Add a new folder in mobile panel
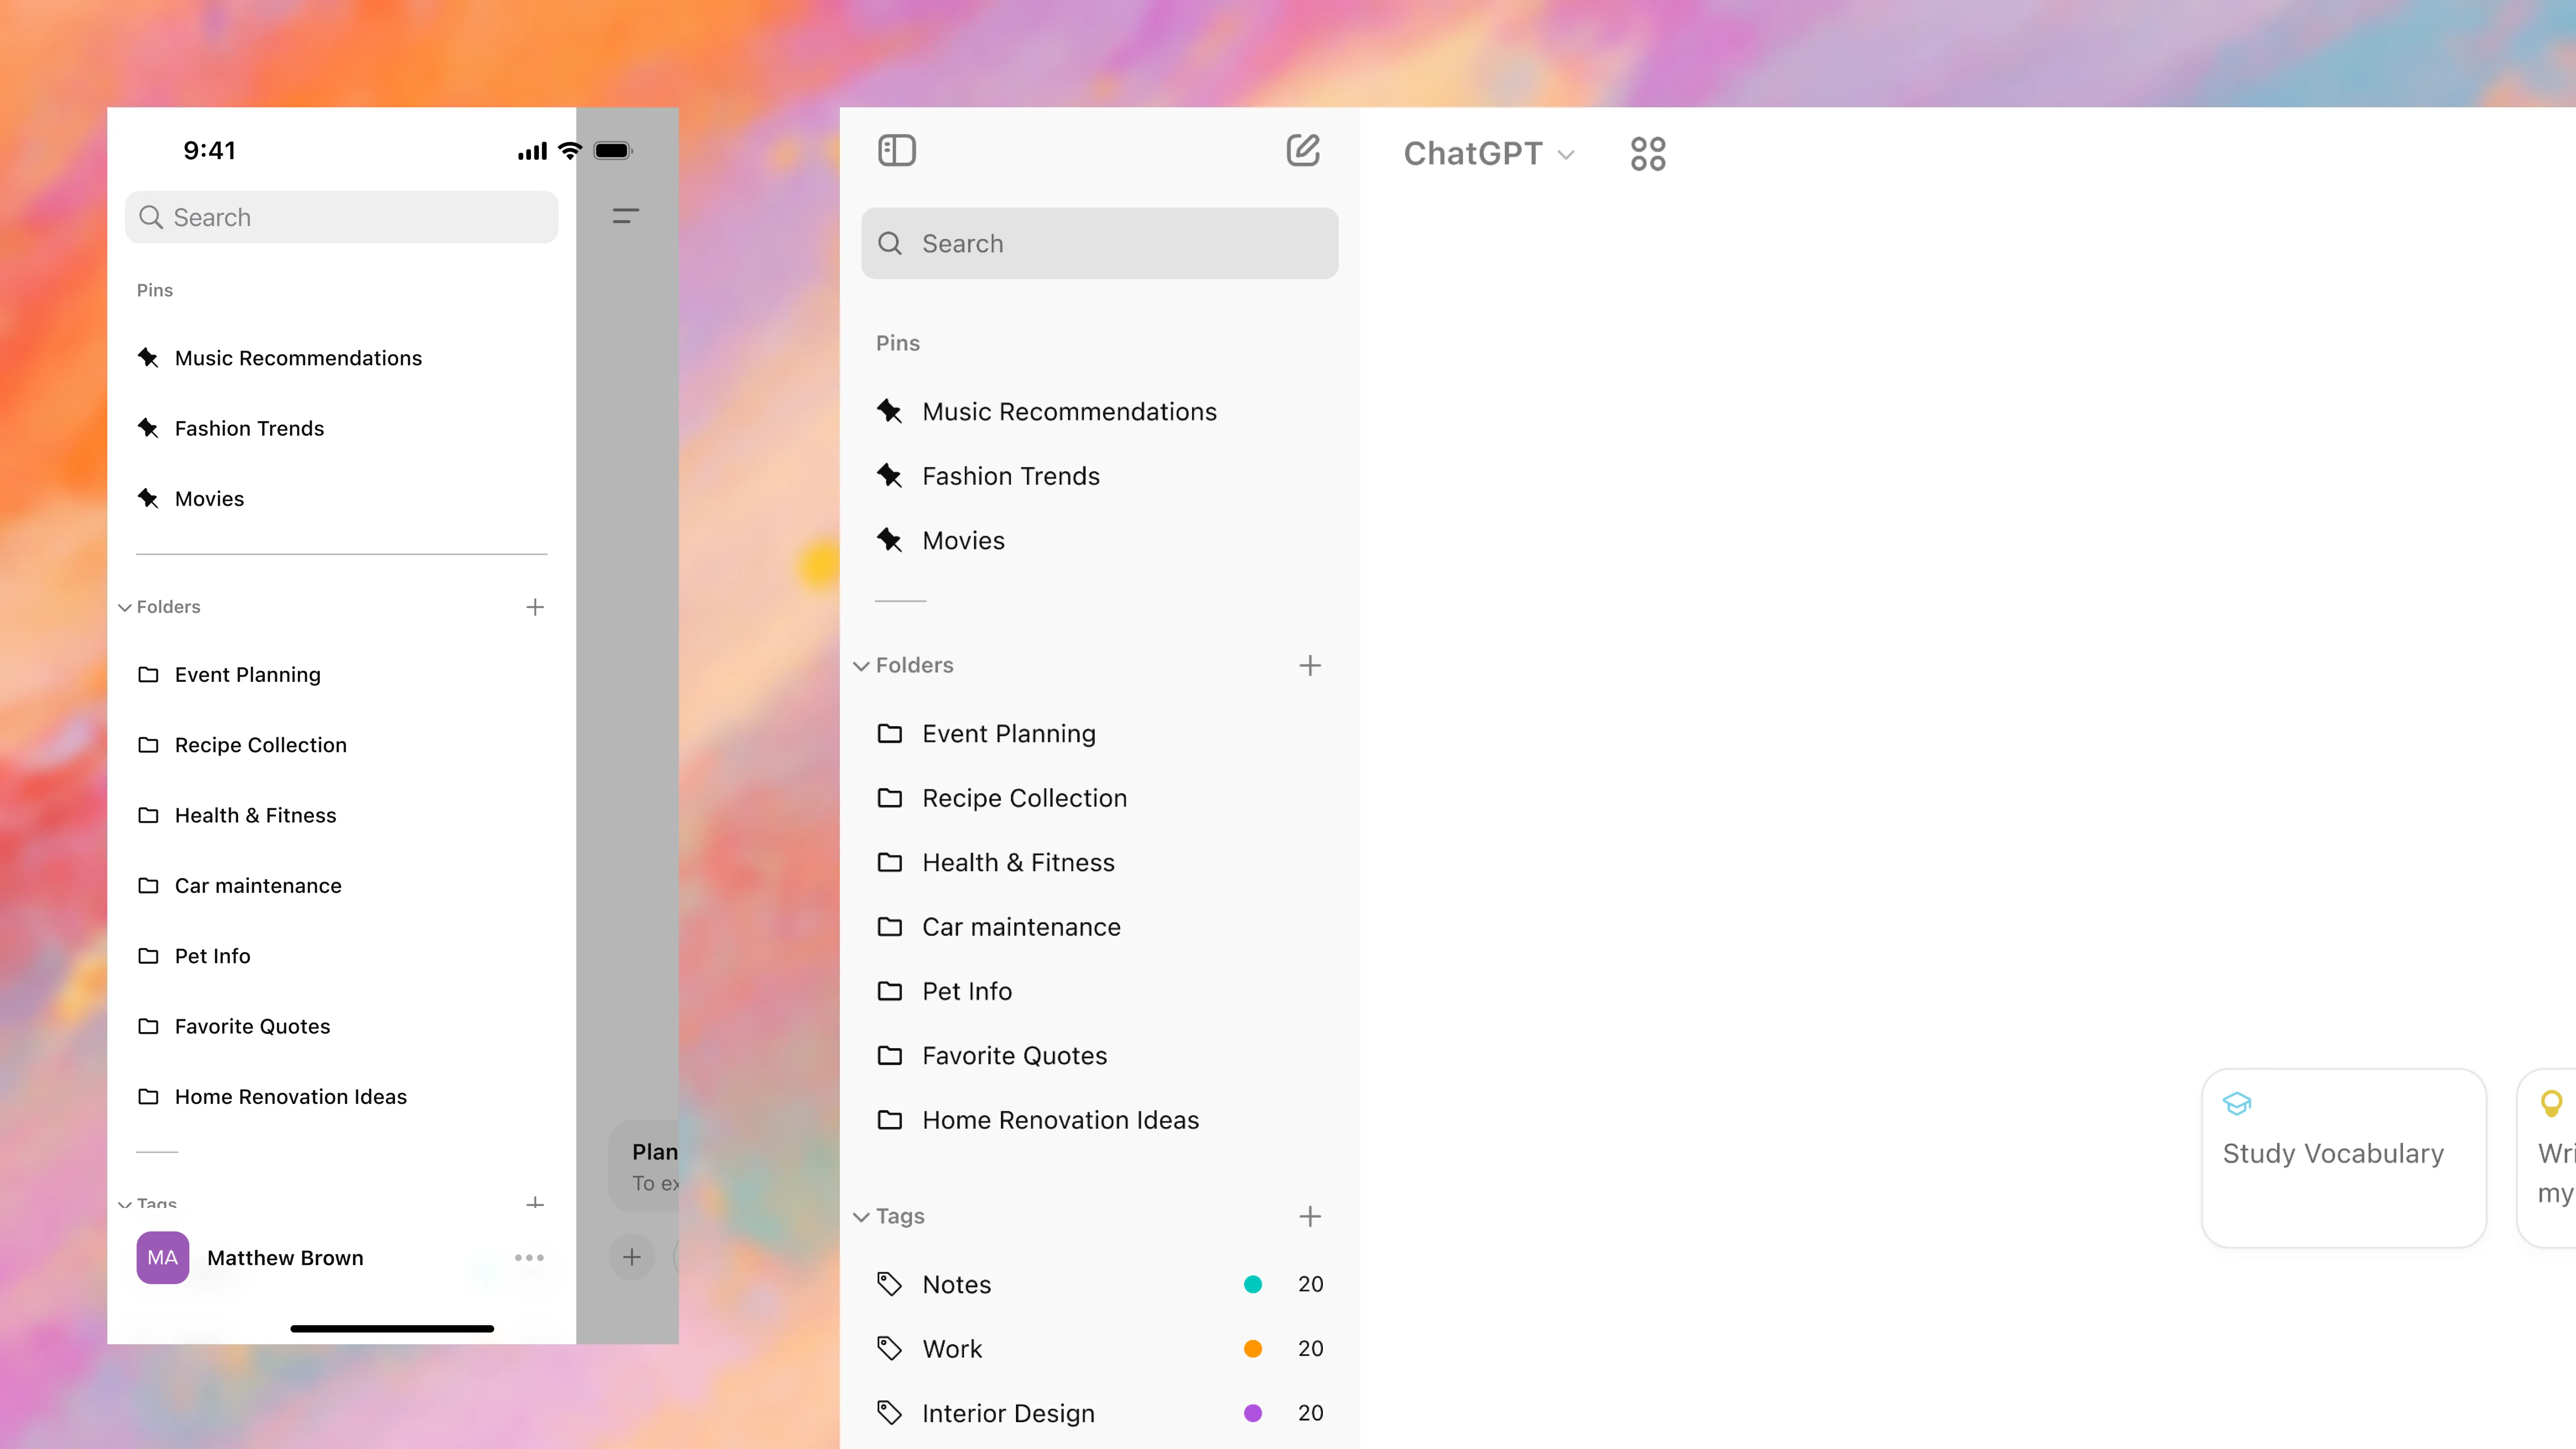 [x=535, y=607]
